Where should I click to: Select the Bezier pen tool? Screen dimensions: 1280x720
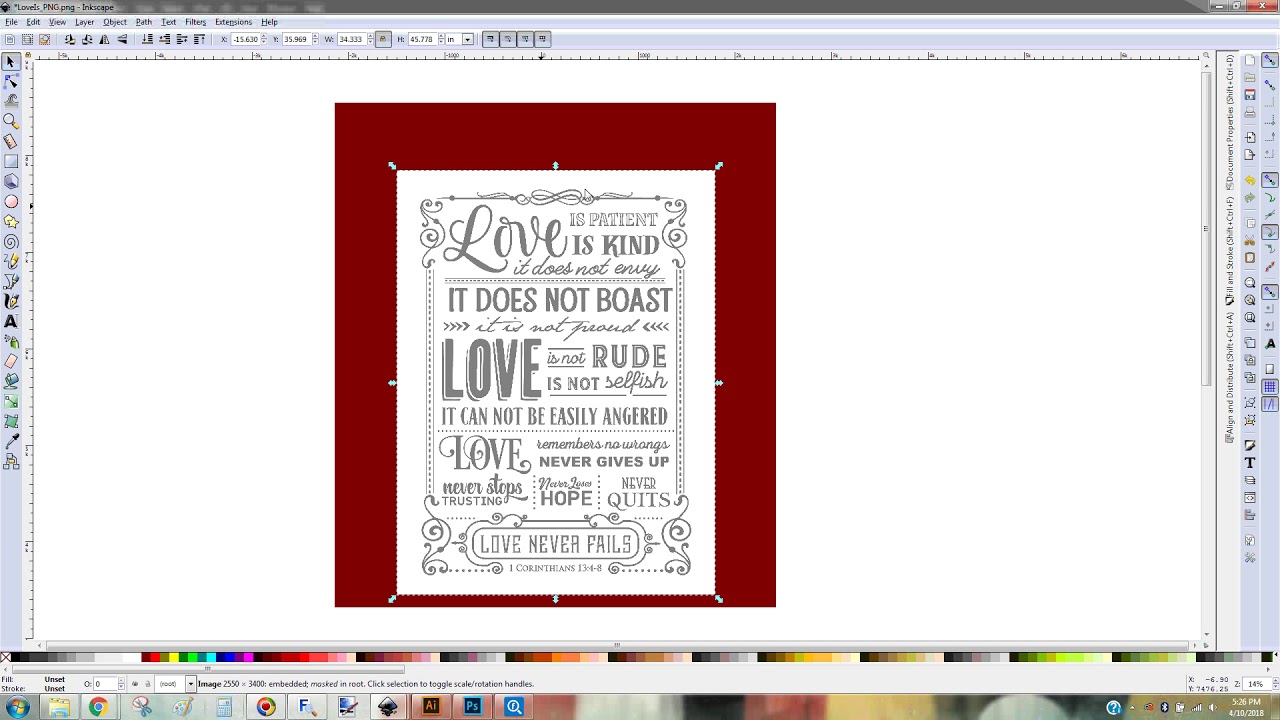pyautogui.click(x=11, y=281)
